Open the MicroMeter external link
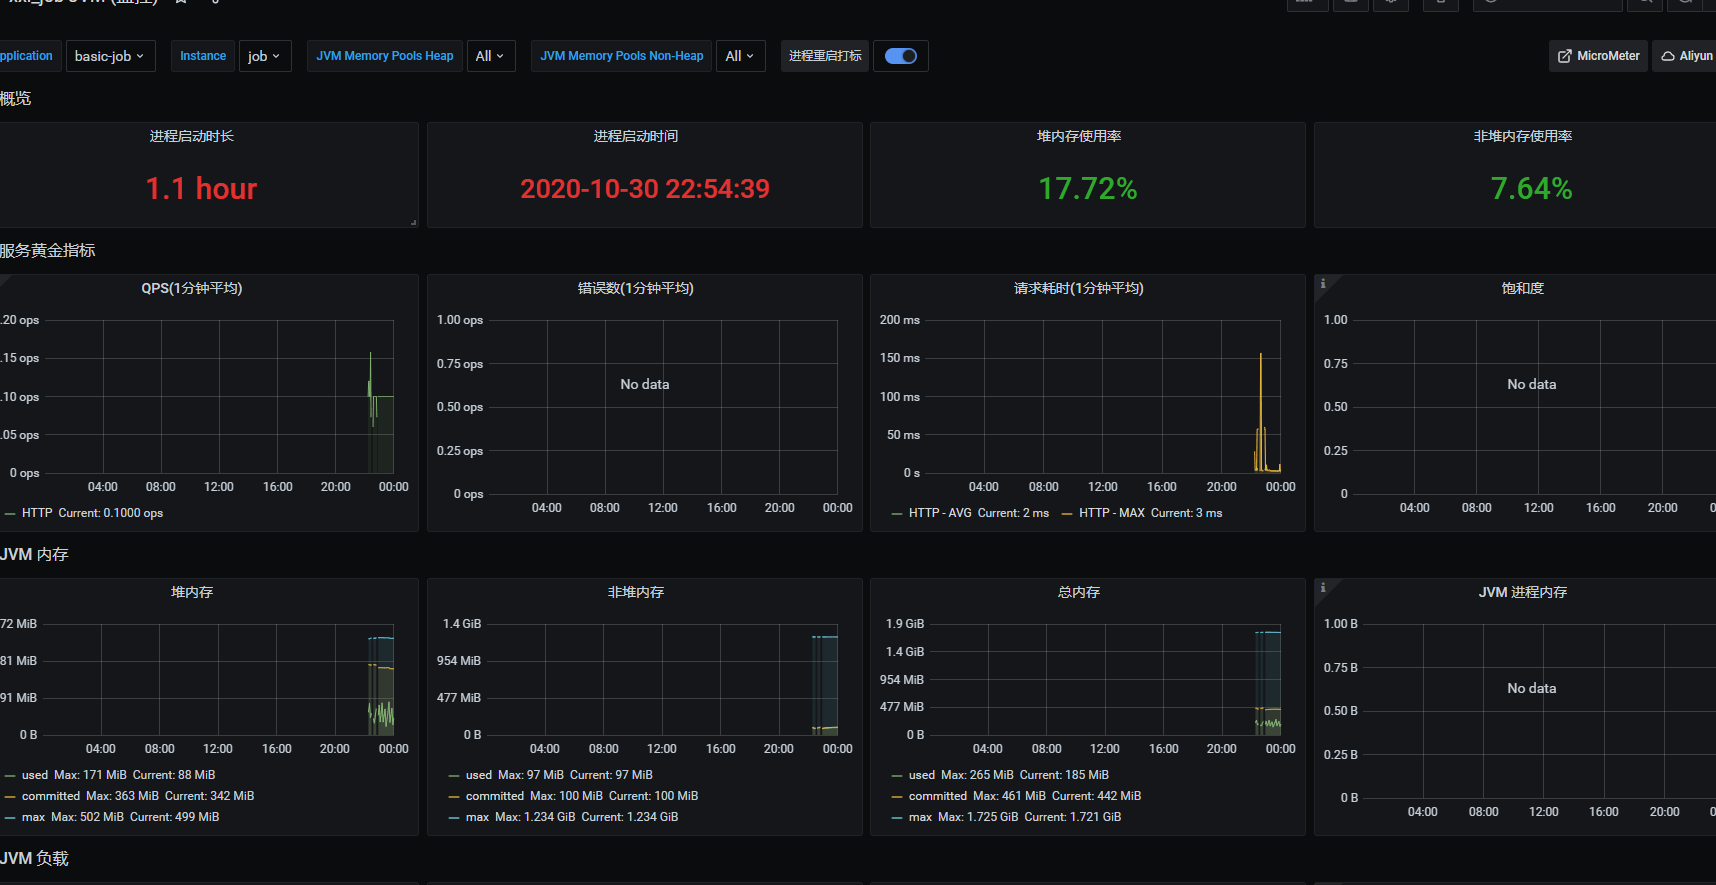The width and height of the screenshot is (1716, 885). 1598,56
